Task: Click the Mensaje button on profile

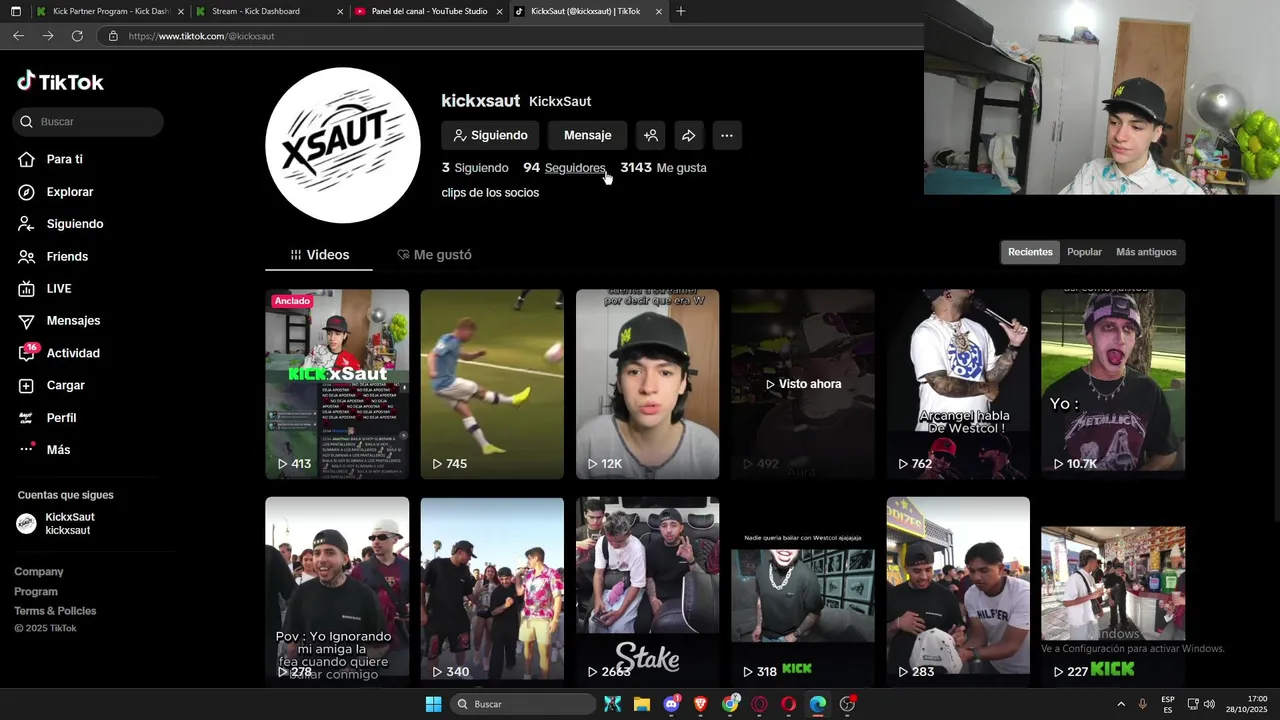Action: point(587,135)
